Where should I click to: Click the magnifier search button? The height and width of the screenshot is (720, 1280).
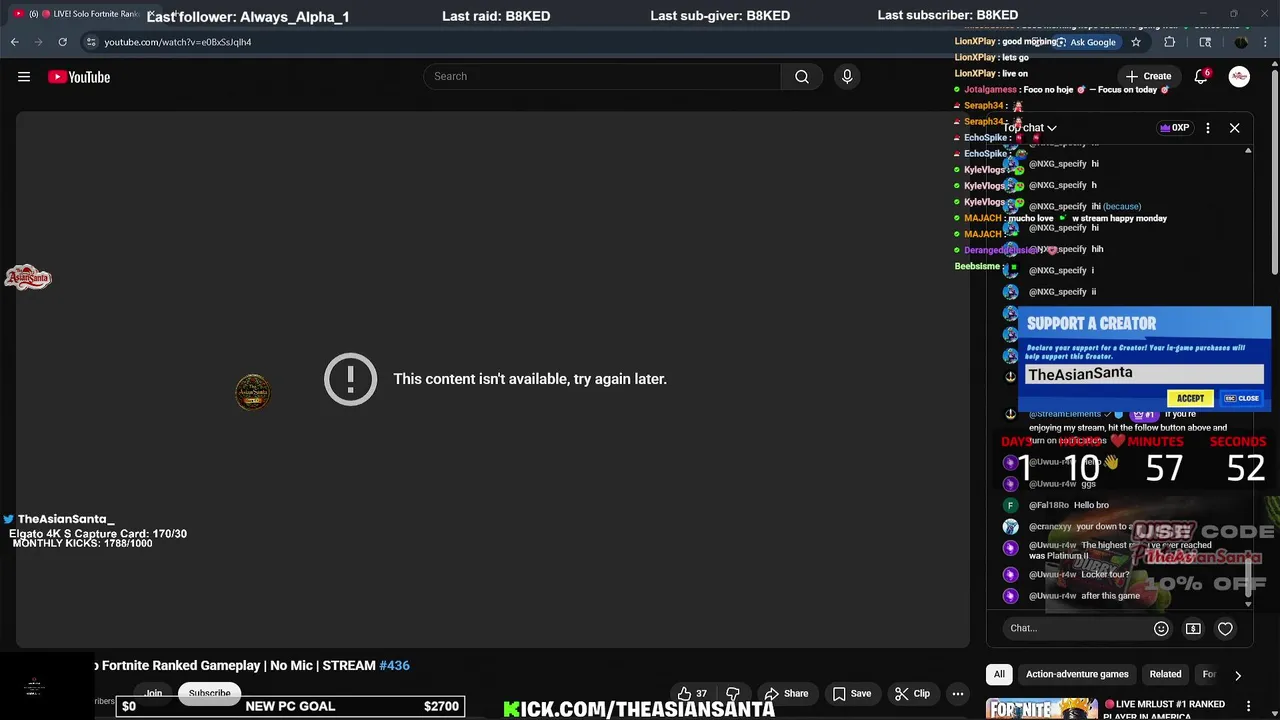[802, 77]
